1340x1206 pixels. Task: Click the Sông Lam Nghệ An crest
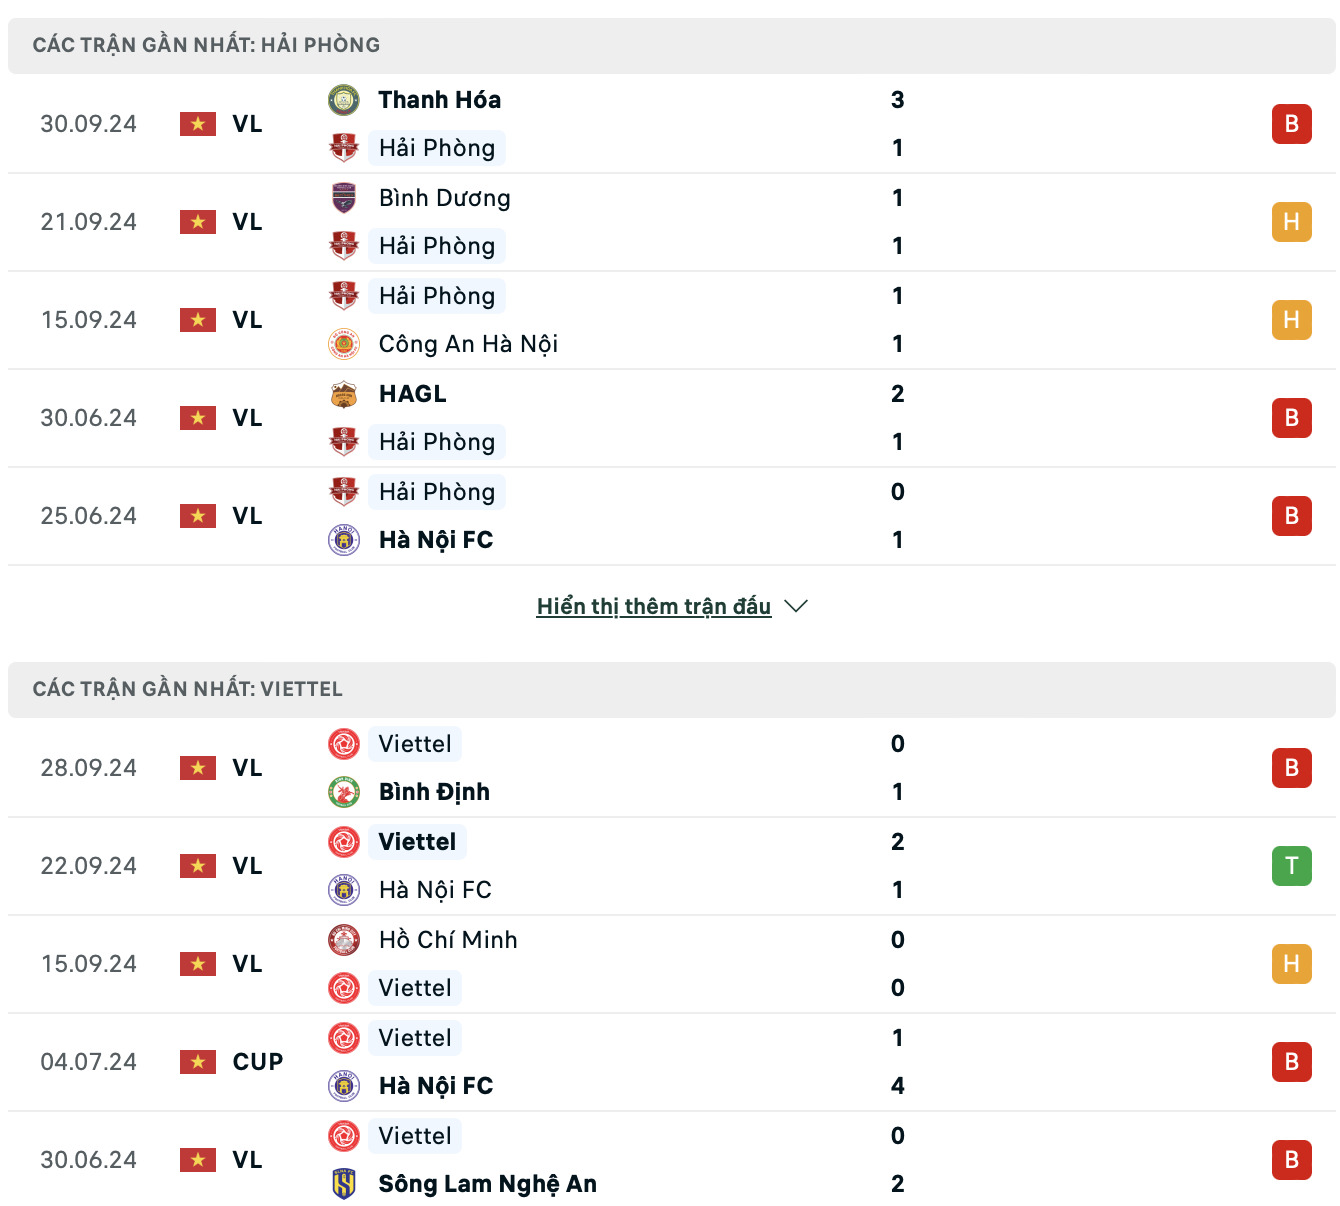(344, 1184)
